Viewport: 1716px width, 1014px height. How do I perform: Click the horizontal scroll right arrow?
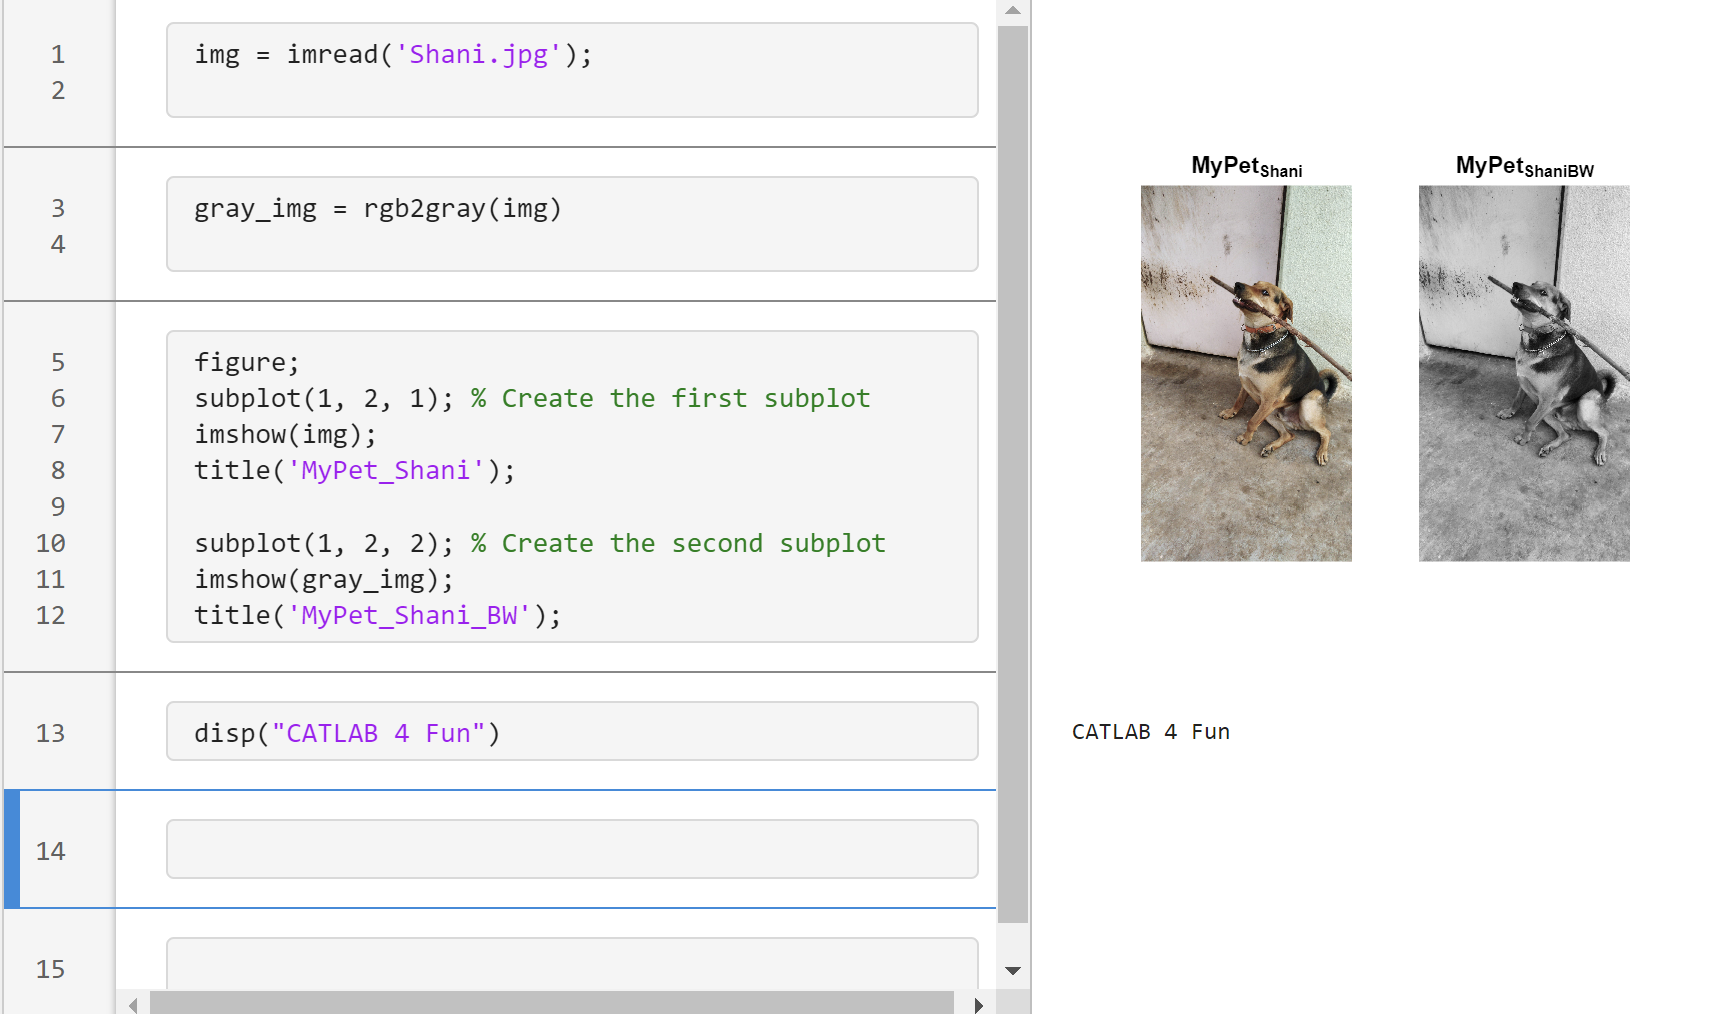[x=978, y=1004]
